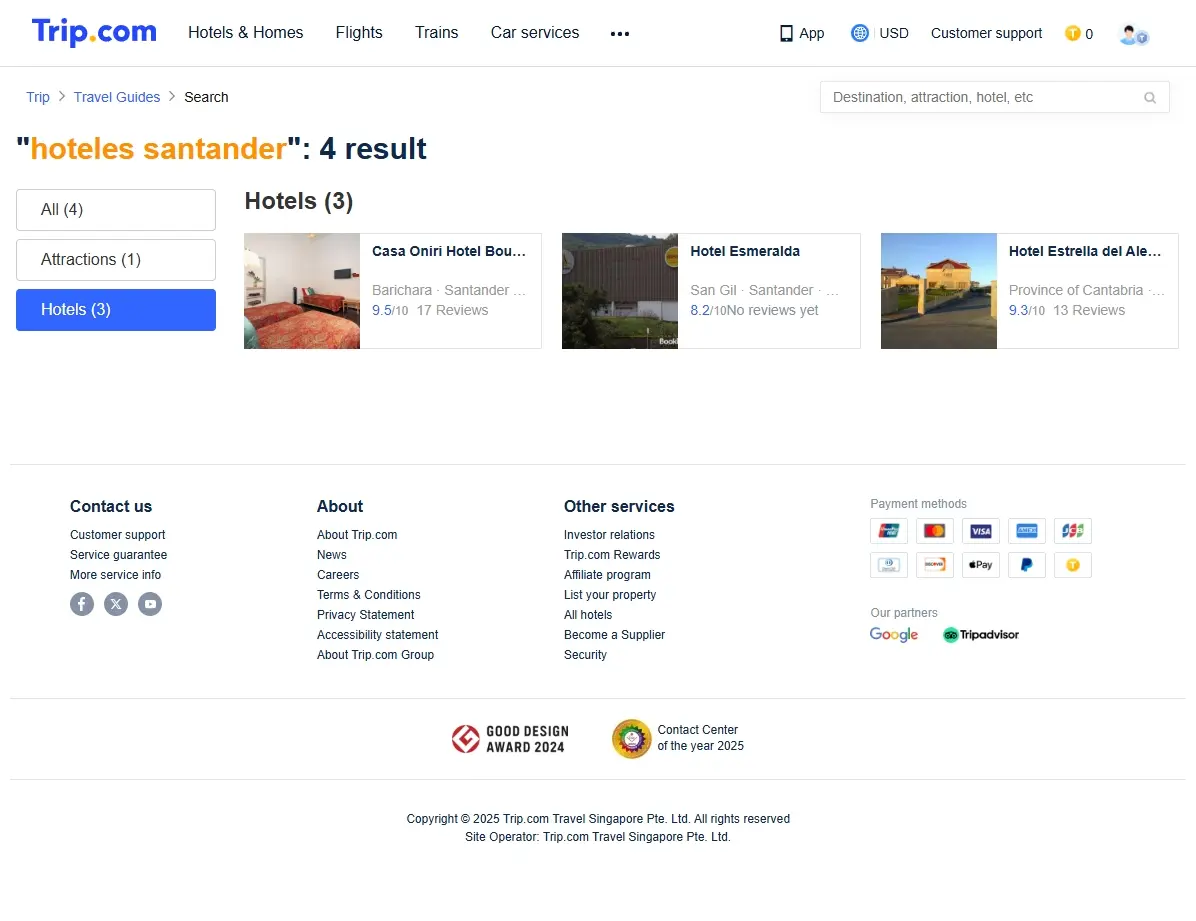Click Customer support in the header
The image size is (1196, 921).
click(x=986, y=34)
